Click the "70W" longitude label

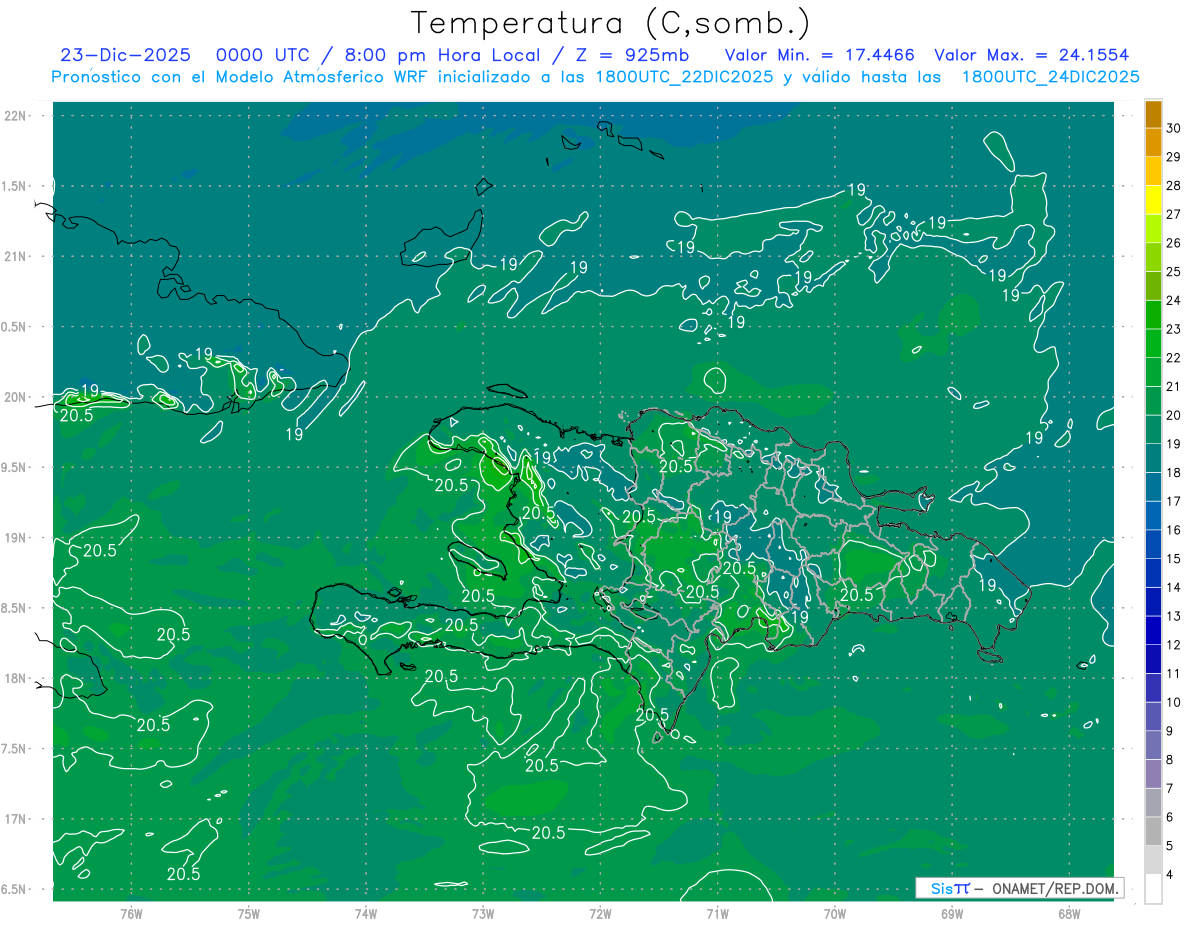coord(835,913)
